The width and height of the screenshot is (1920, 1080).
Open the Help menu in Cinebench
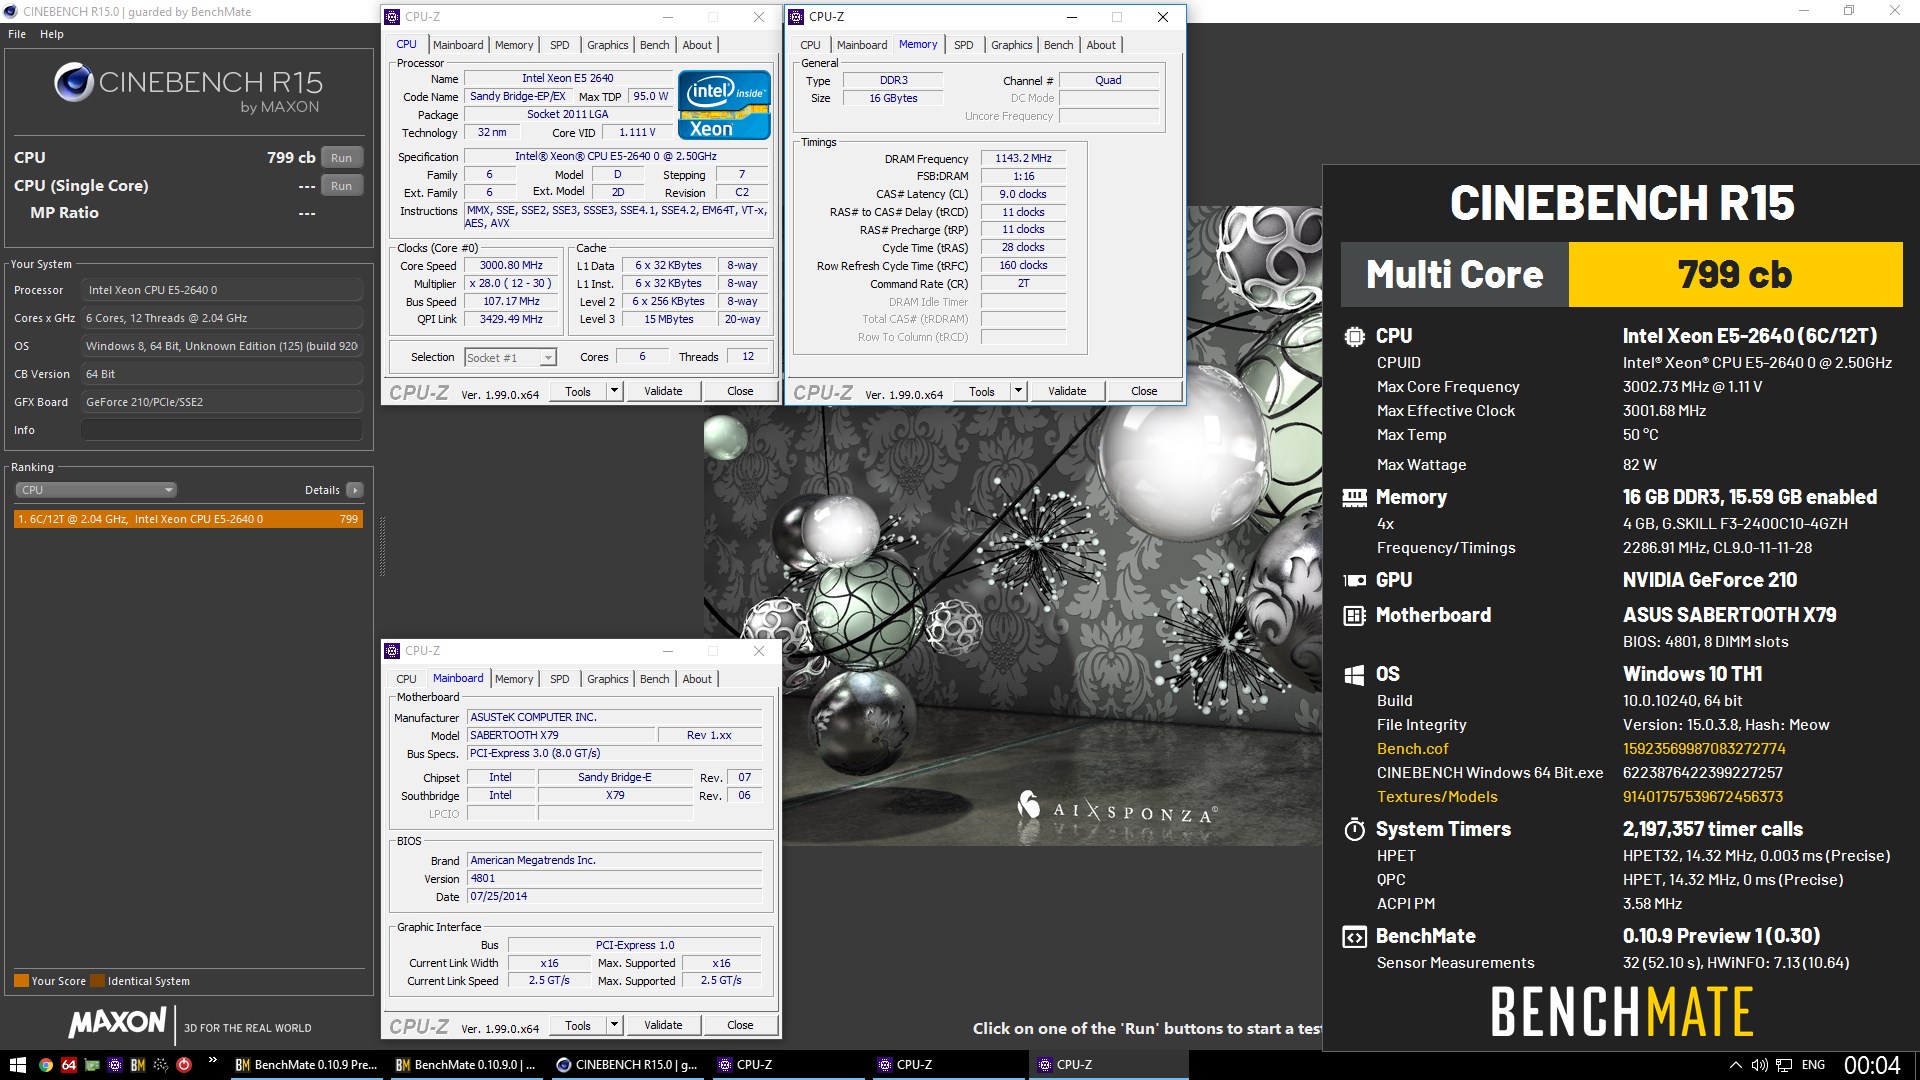52,34
